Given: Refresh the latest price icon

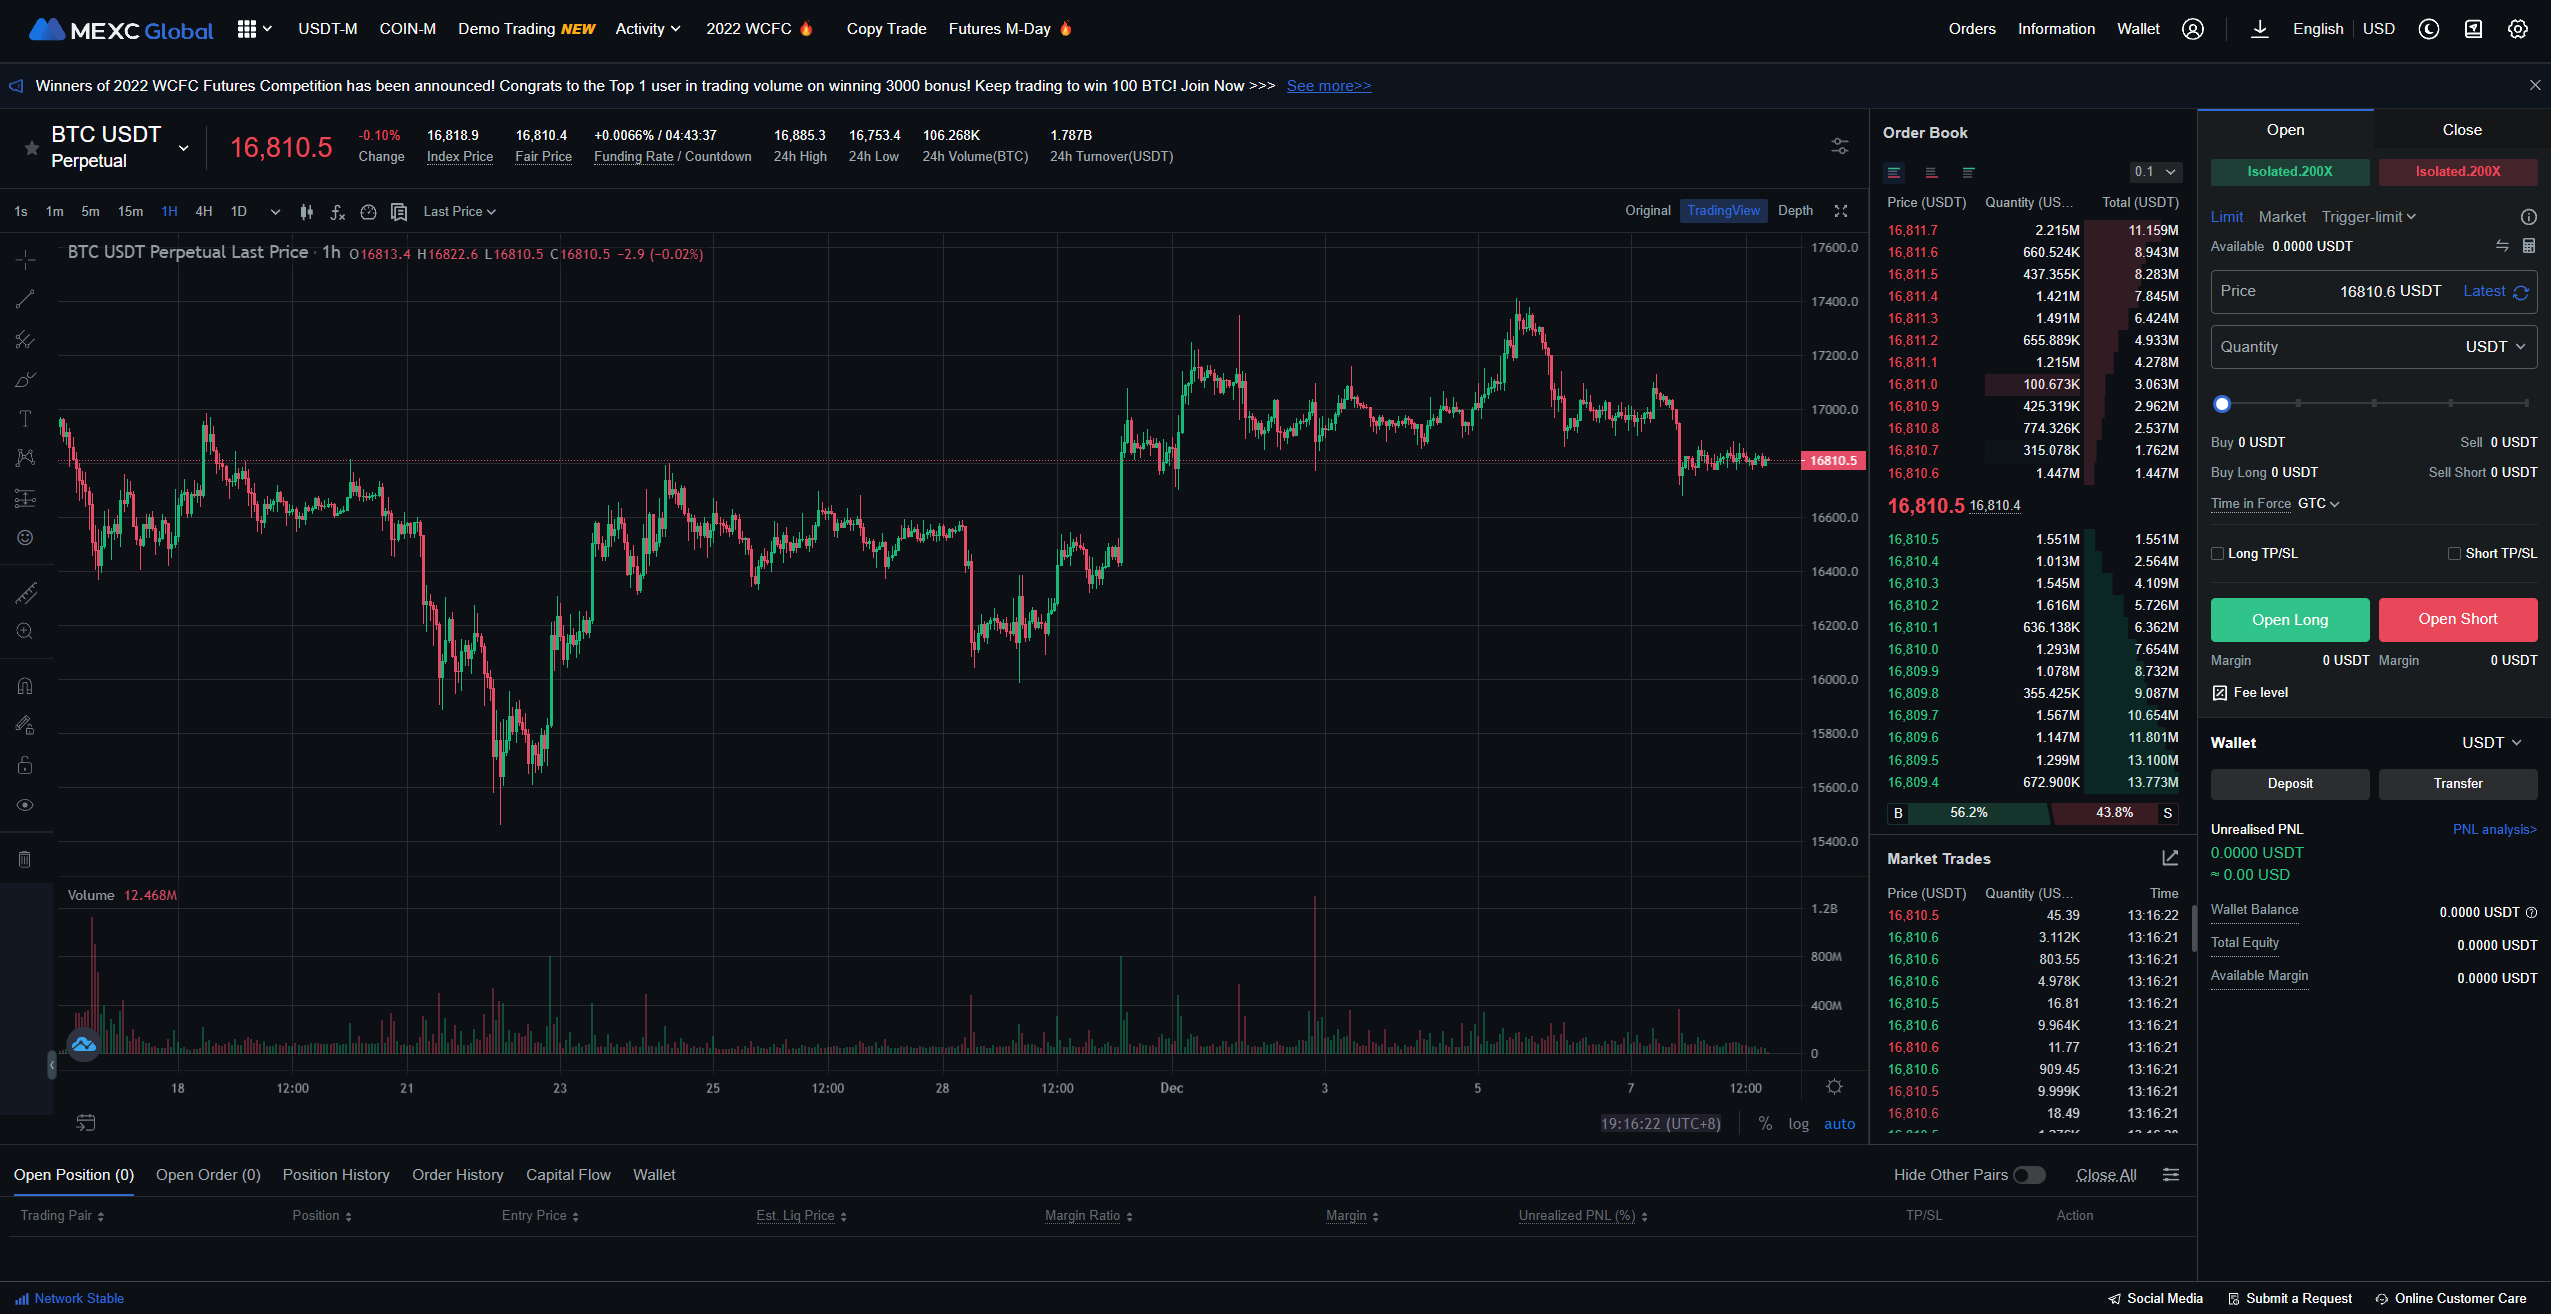Looking at the screenshot, I should point(2521,292).
